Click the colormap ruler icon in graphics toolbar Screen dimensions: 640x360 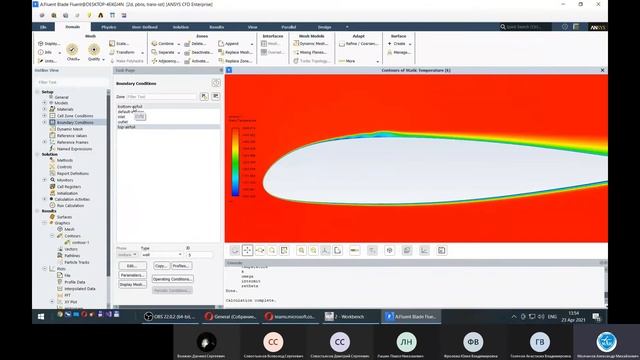coord(355,250)
